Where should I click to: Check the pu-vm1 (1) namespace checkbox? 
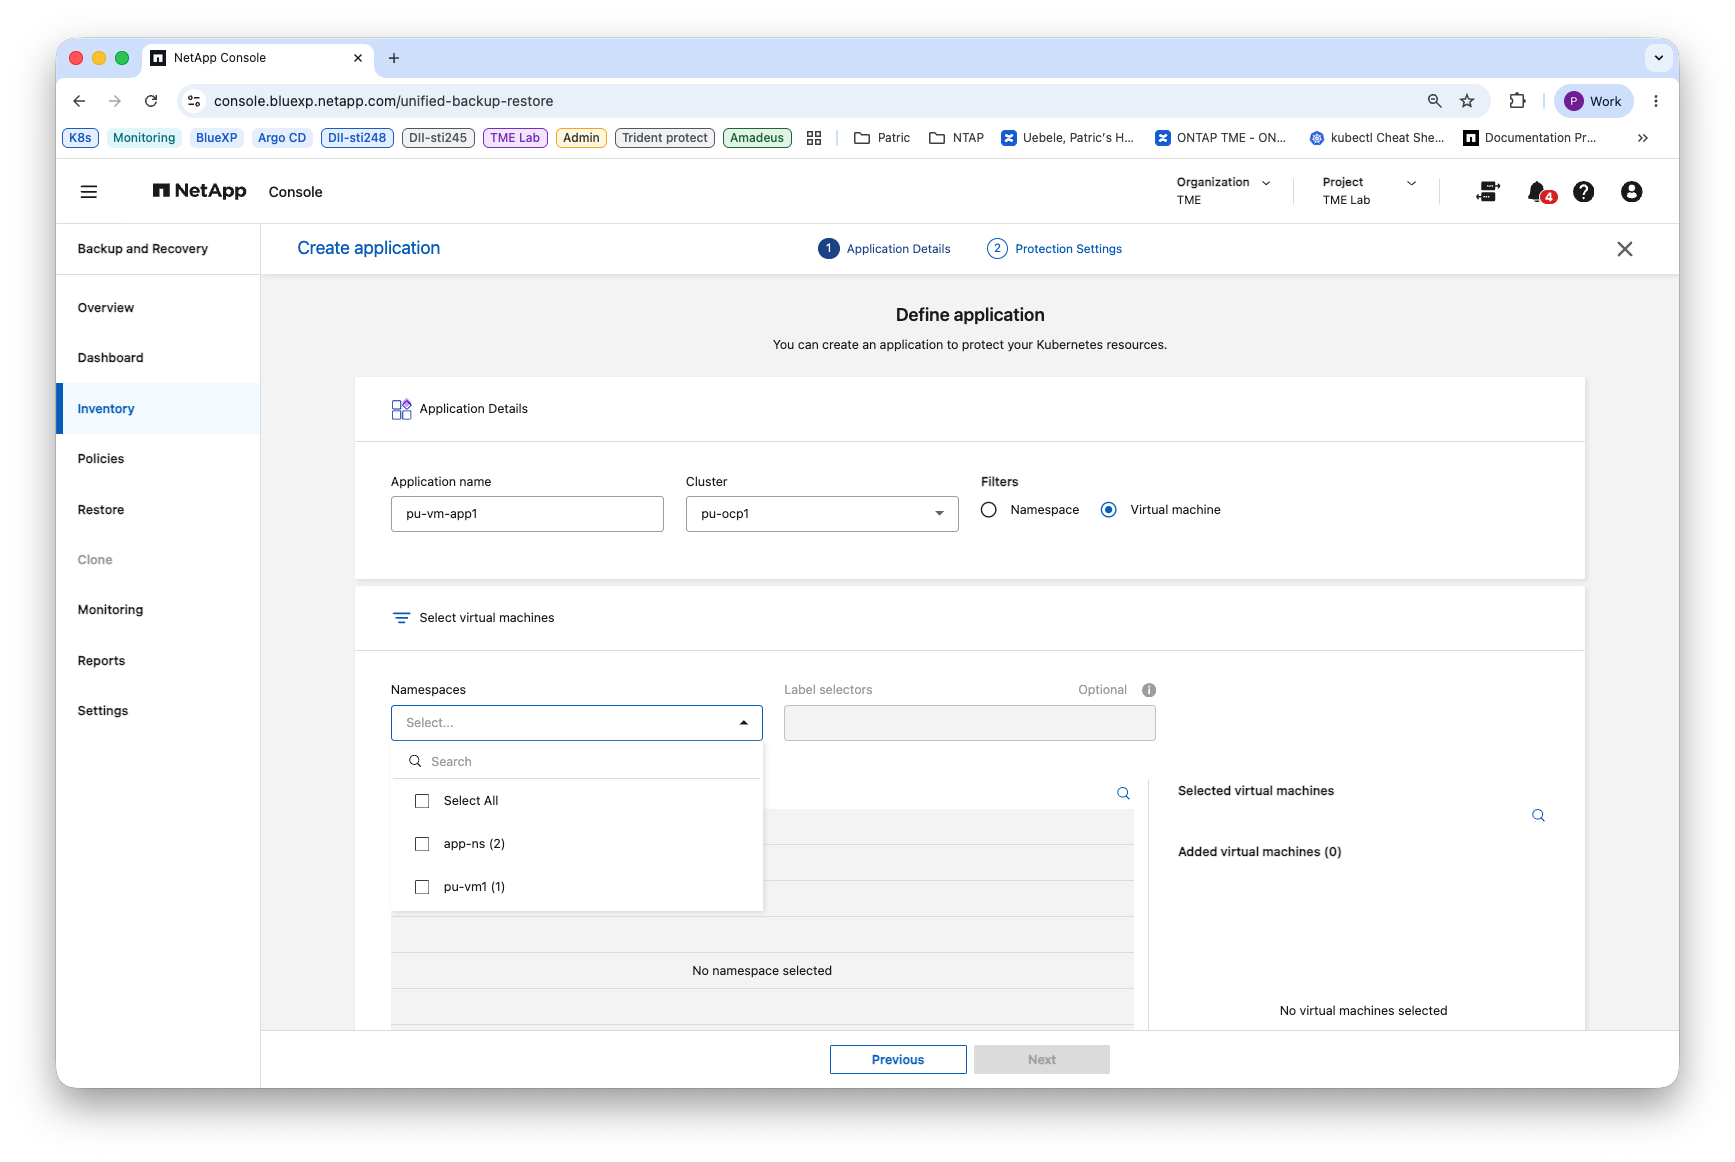point(422,887)
